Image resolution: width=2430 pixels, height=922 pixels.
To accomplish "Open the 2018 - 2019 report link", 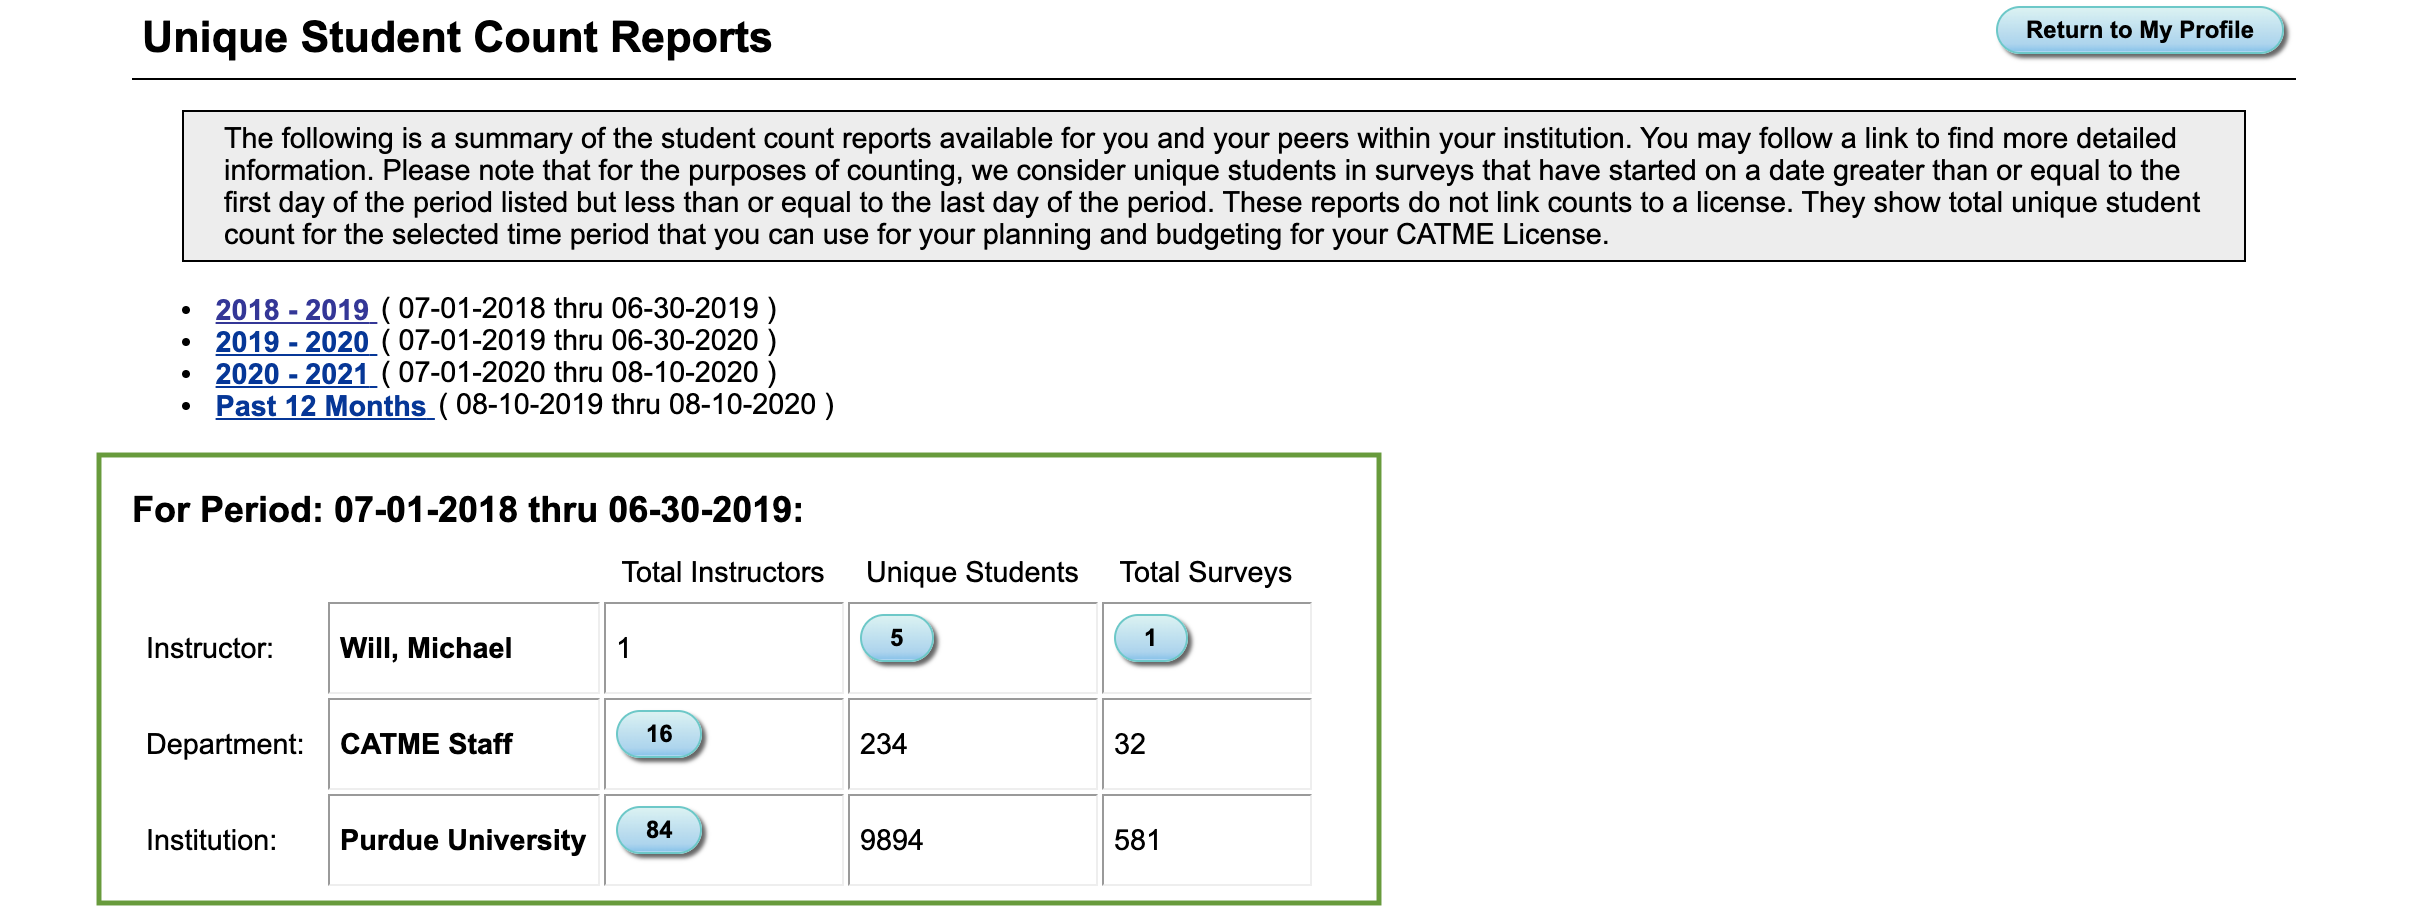I will click(293, 309).
